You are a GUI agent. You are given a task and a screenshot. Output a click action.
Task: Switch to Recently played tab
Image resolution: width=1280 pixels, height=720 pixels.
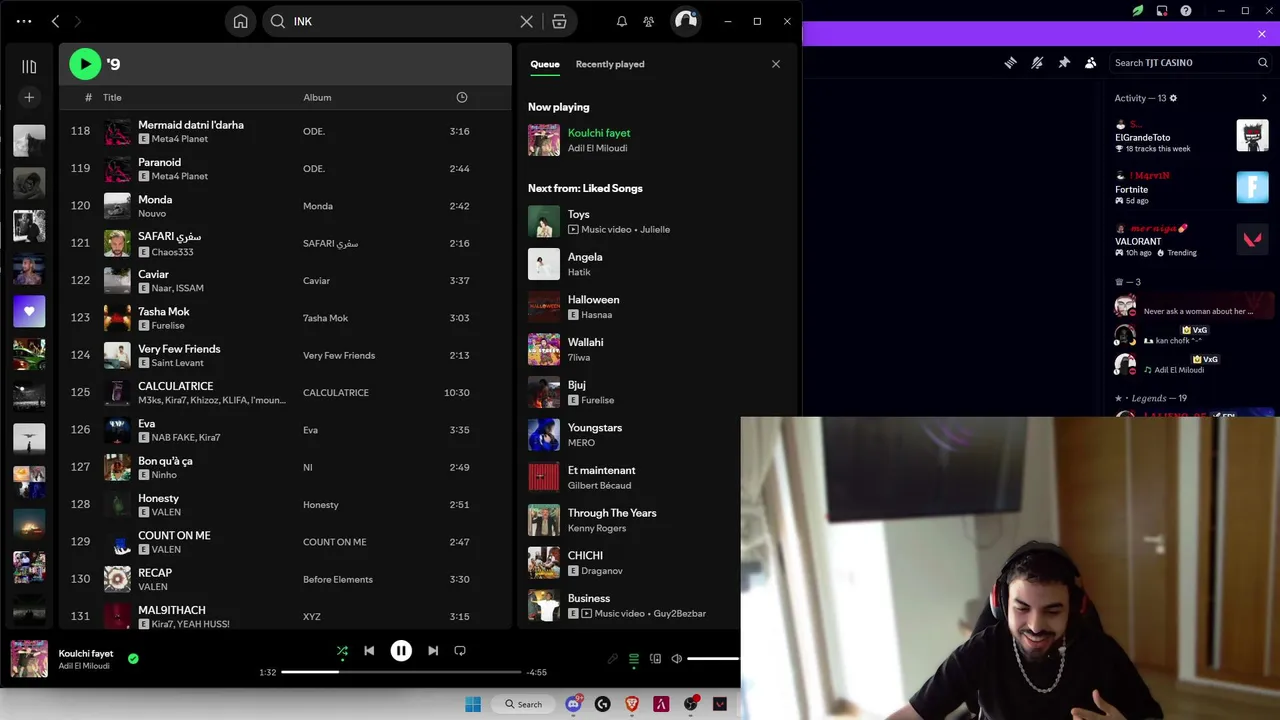point(610,64)
